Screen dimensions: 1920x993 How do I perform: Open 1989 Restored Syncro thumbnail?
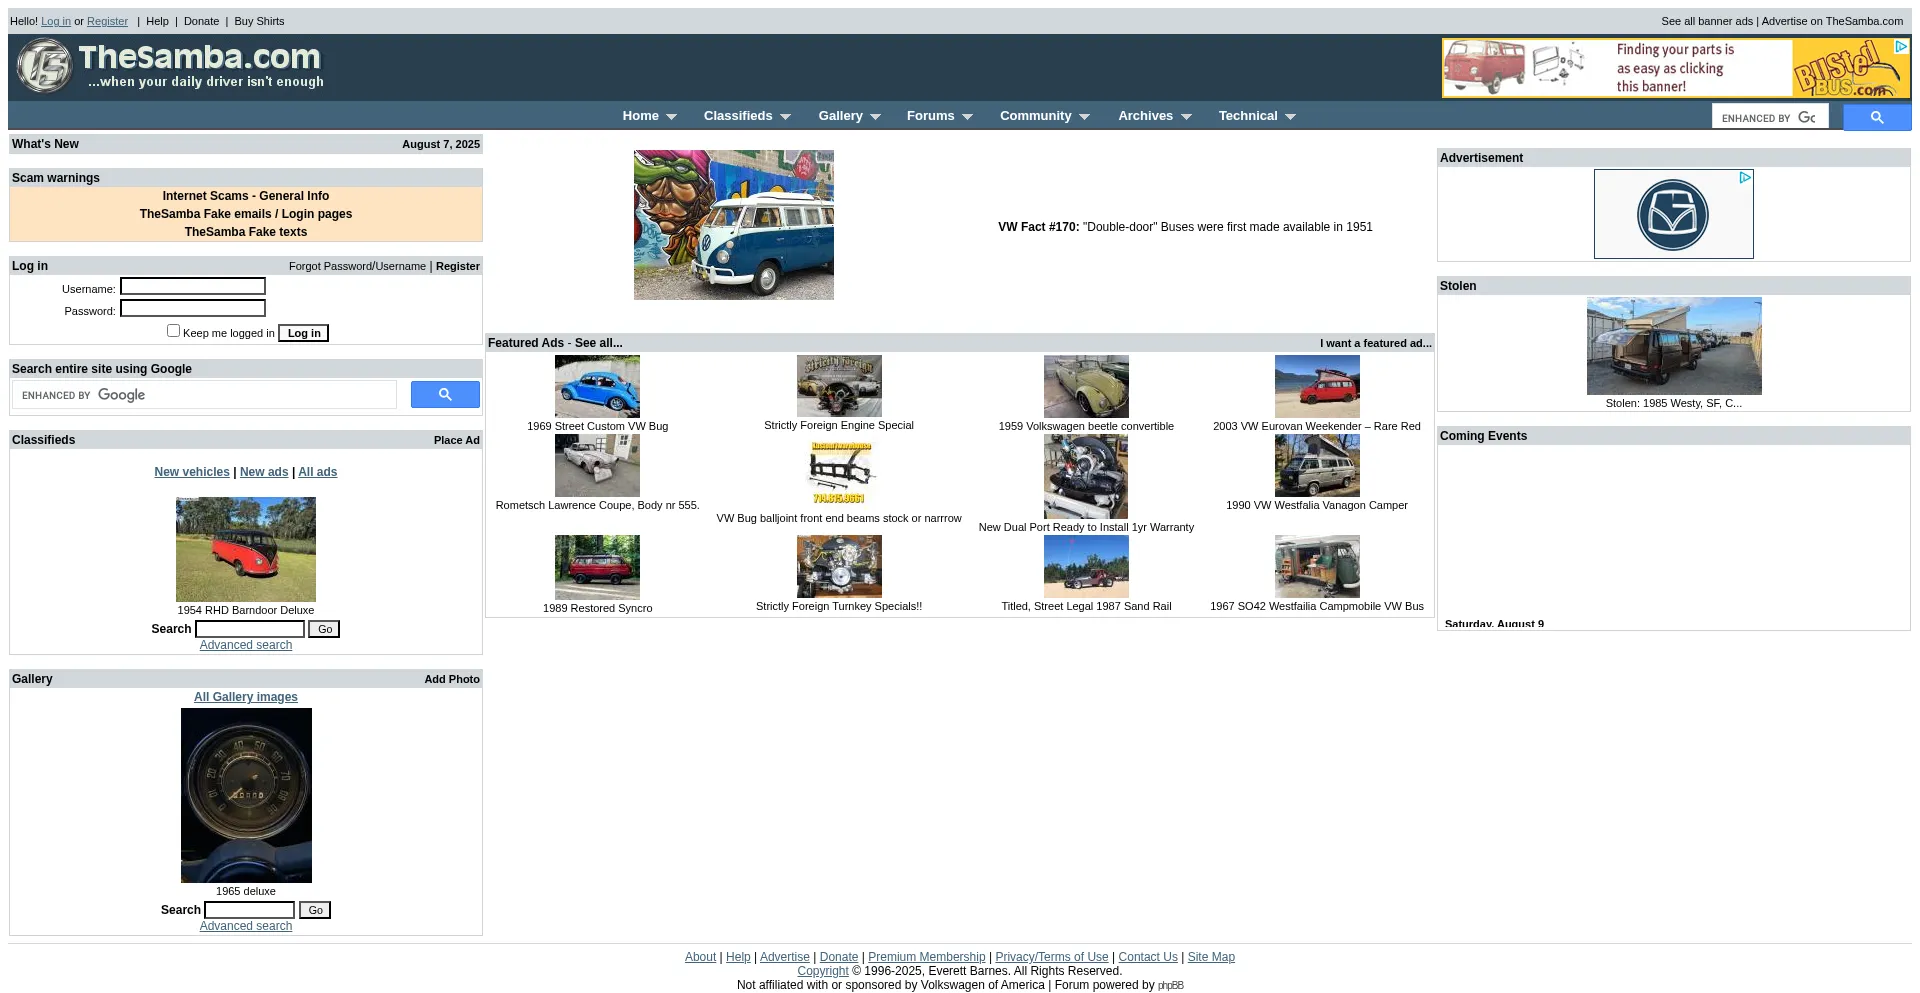pyautogui.click(x=597, y=567)
